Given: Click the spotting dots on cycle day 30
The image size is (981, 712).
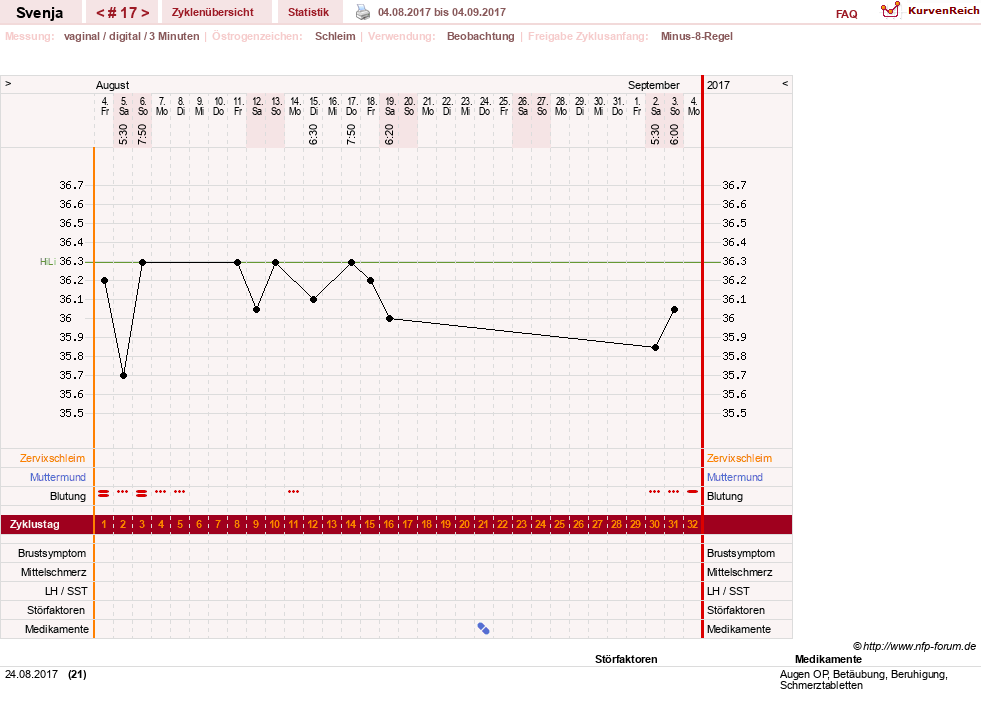Looking at the screenshot, I should [654, 492].
